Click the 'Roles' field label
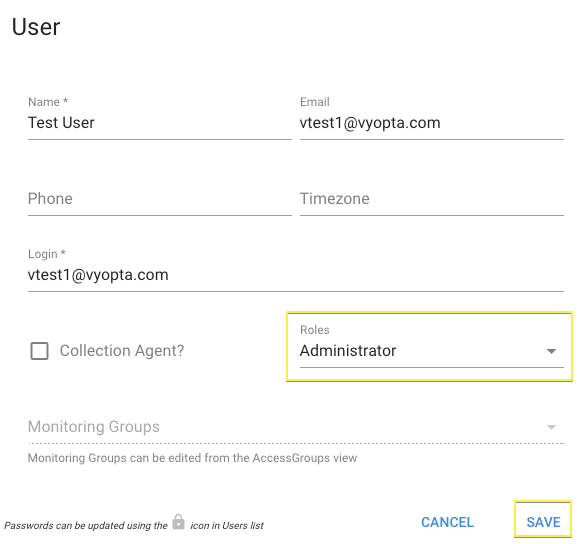The width and height of the screenshot is (586, 544). pyautogui.click(x=315, y=330)
